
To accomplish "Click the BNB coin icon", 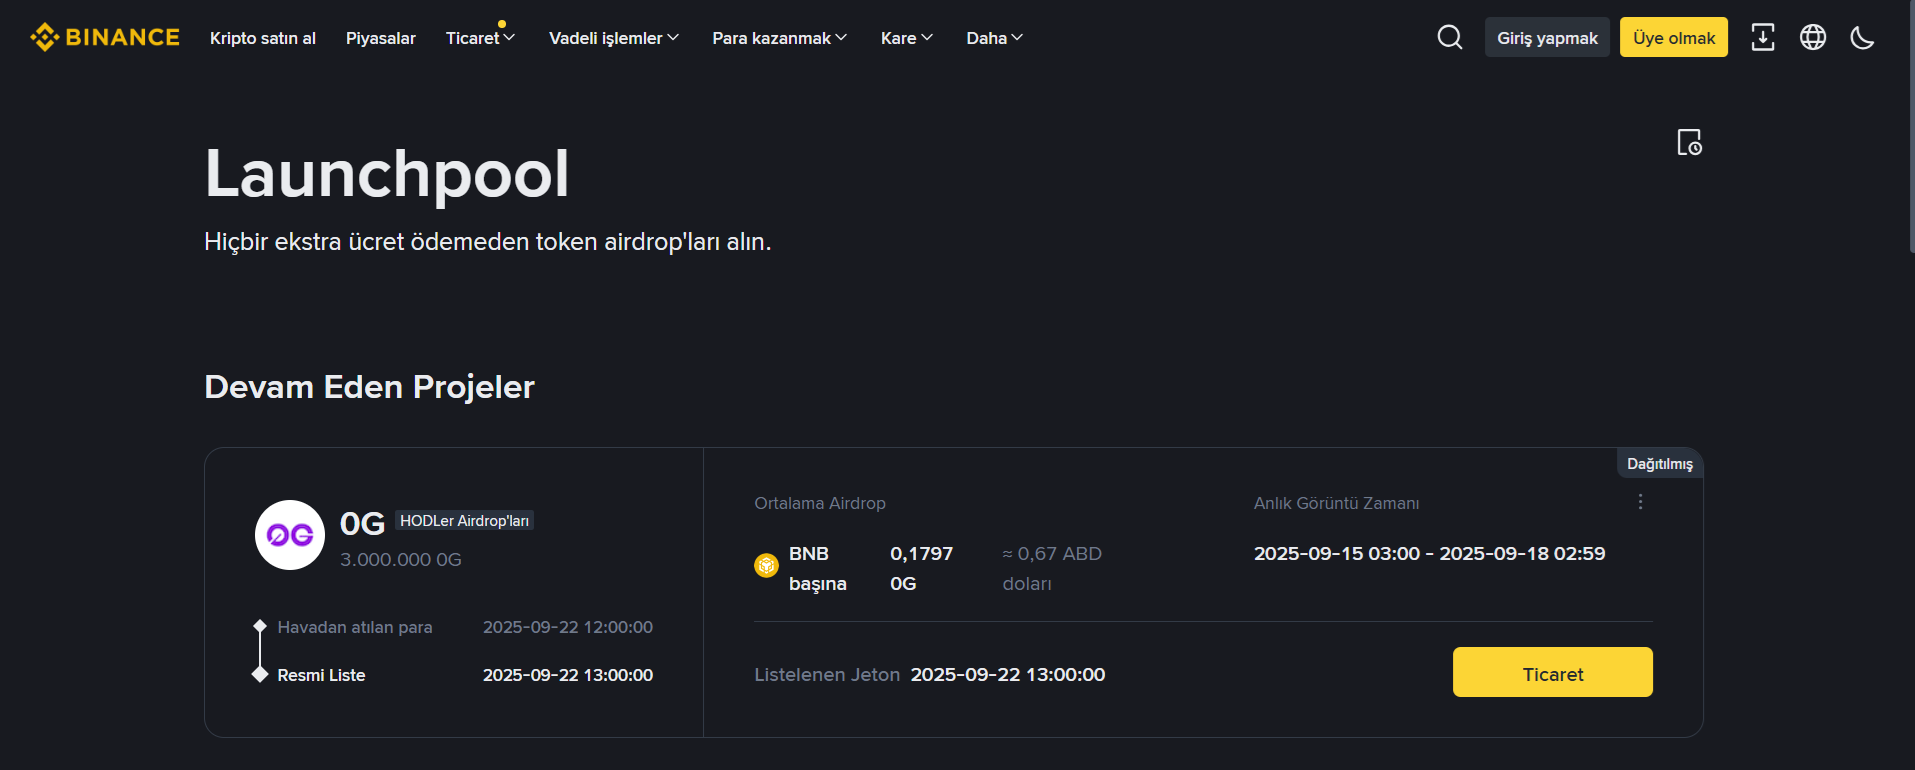I will click(x=766, y=566).
